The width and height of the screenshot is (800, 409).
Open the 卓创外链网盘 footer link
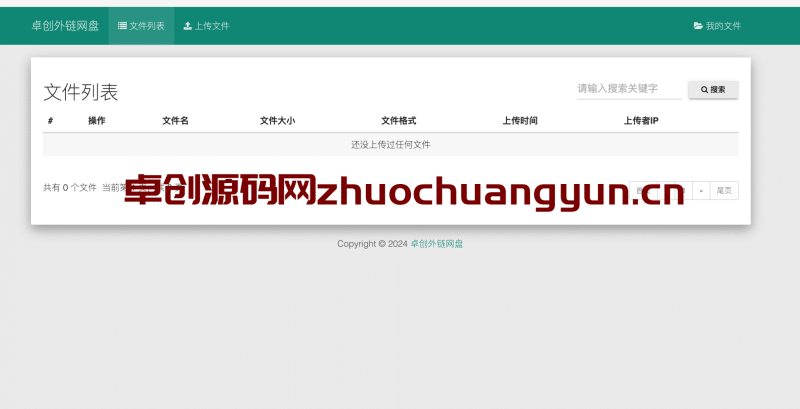437,244
